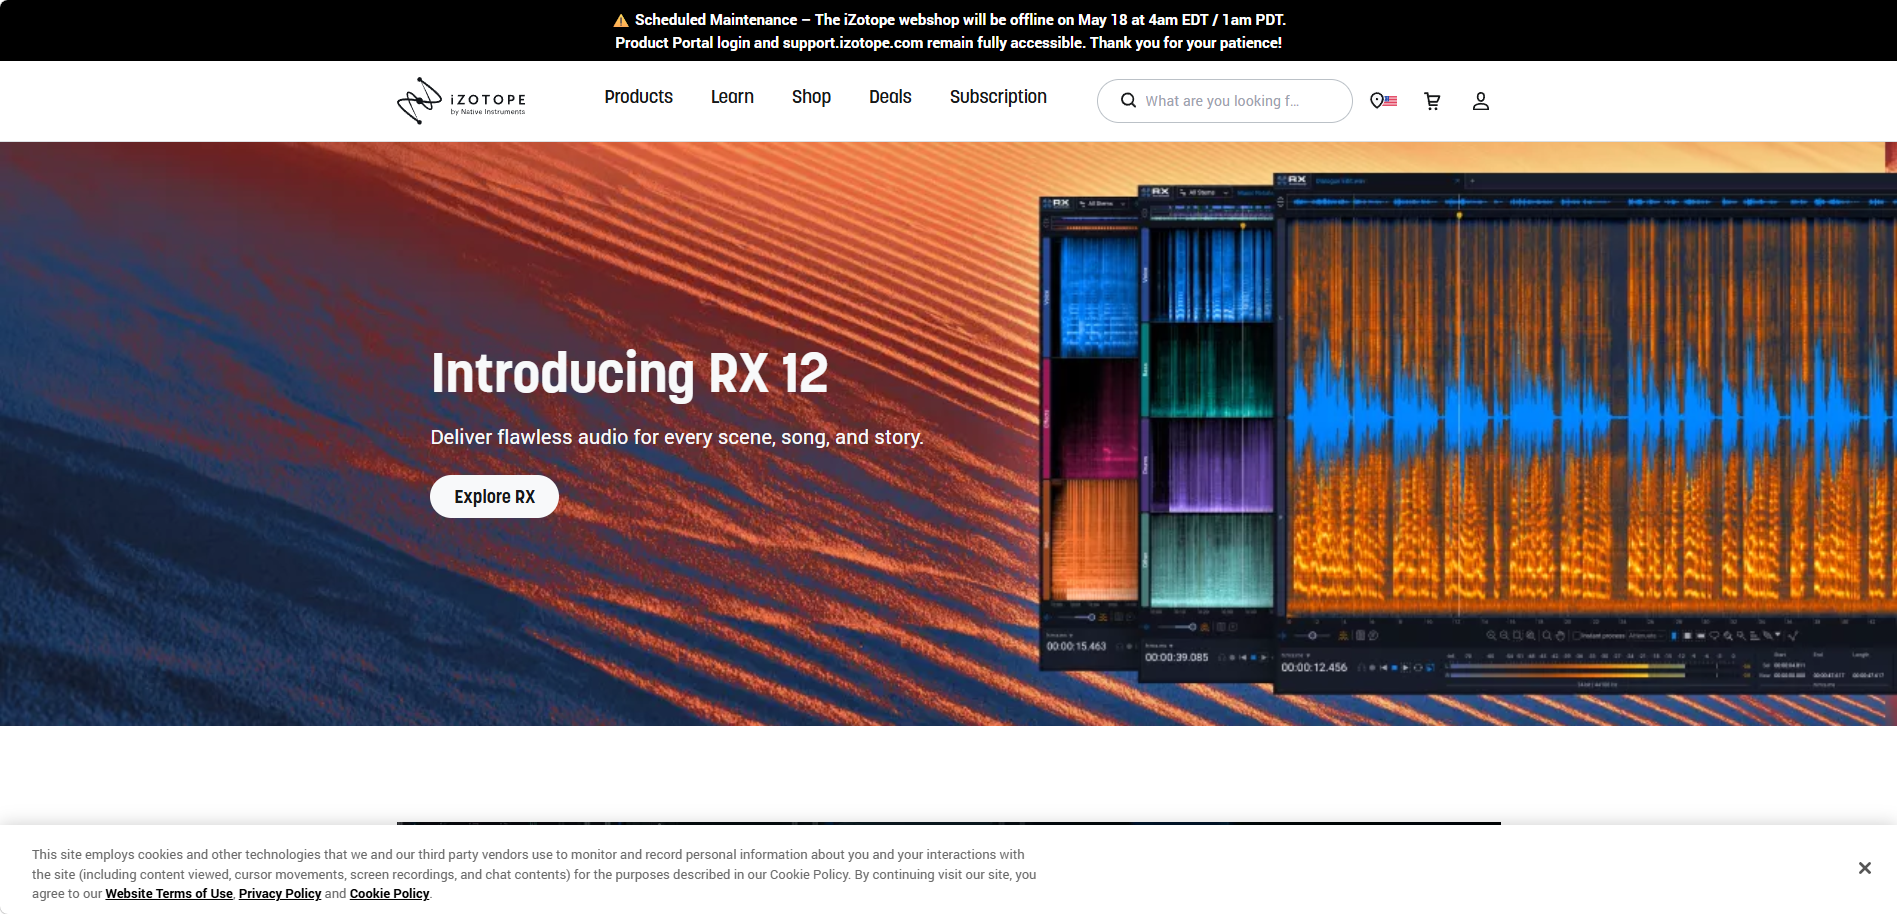The image size is (1897, 914).
Task: Dismiss the cookie notice banner
Action: click(1864, 868)
